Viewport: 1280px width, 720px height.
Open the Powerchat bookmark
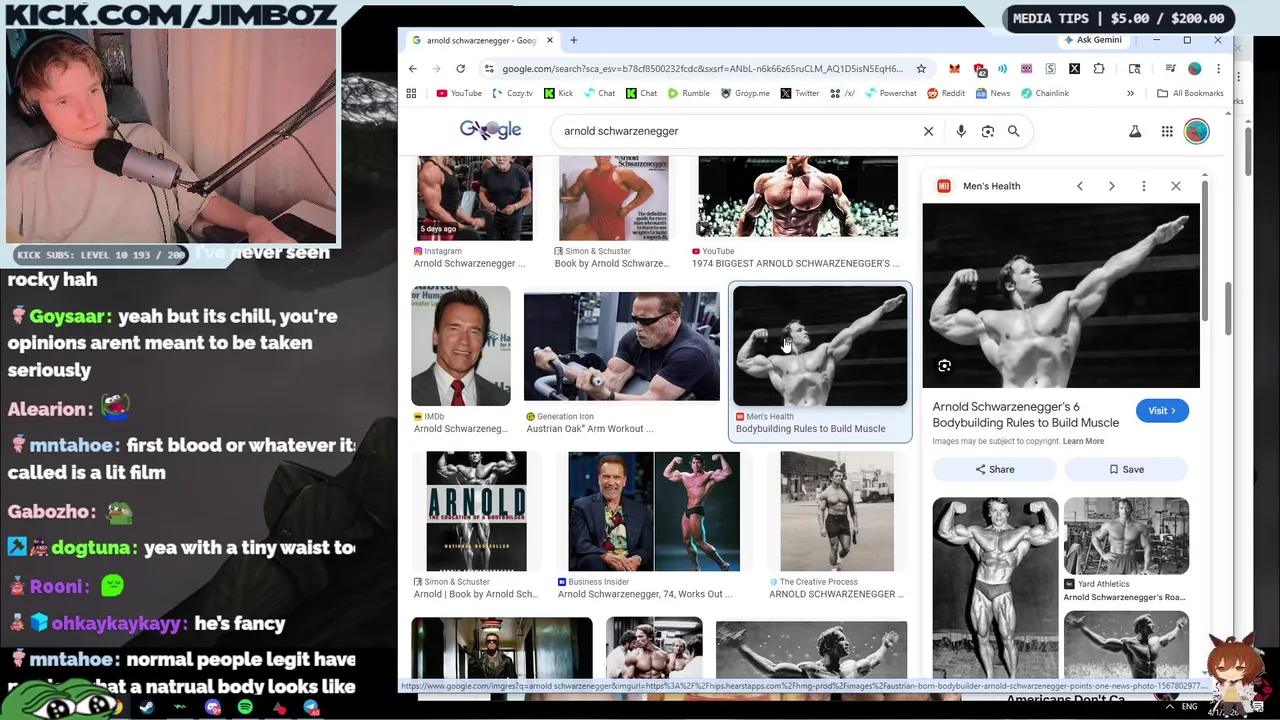tap(890, 93)
